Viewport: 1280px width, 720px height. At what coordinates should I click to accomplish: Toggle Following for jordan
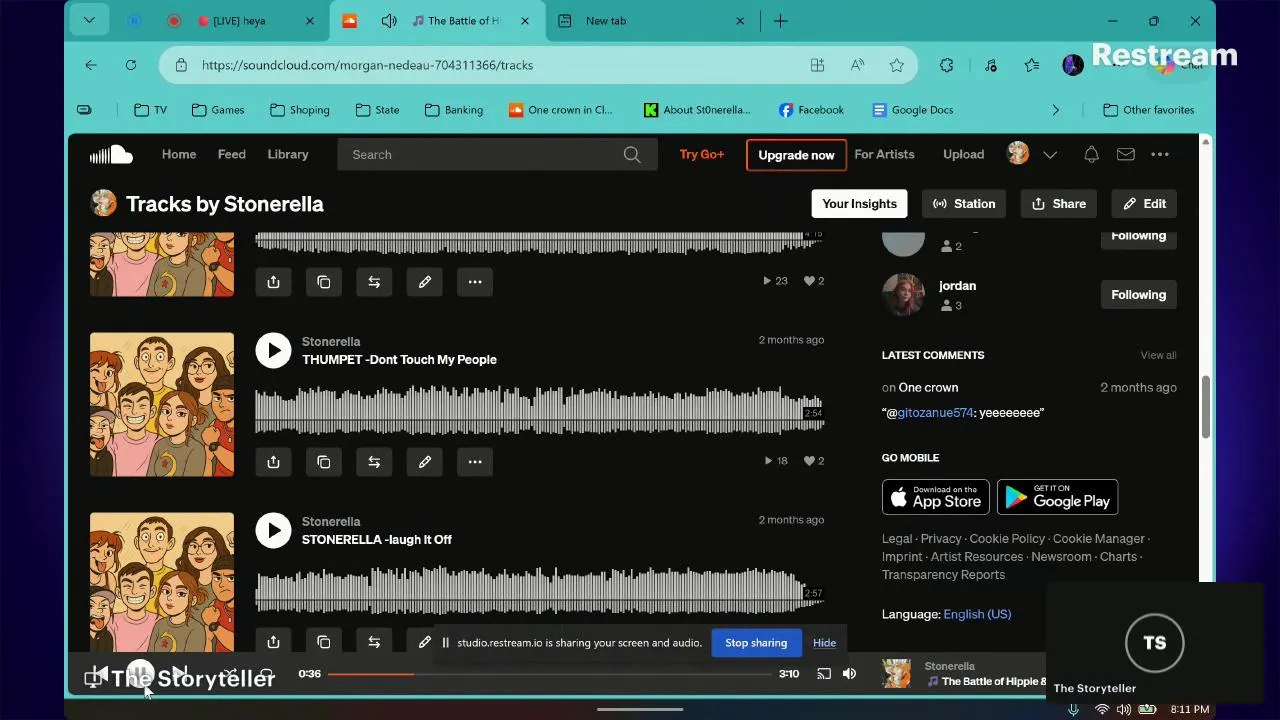point(1138,295)
